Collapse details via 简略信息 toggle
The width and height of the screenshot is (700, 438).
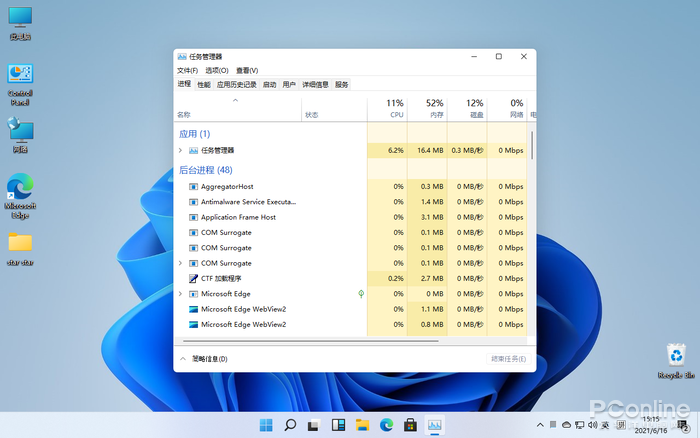pos(203,358)
